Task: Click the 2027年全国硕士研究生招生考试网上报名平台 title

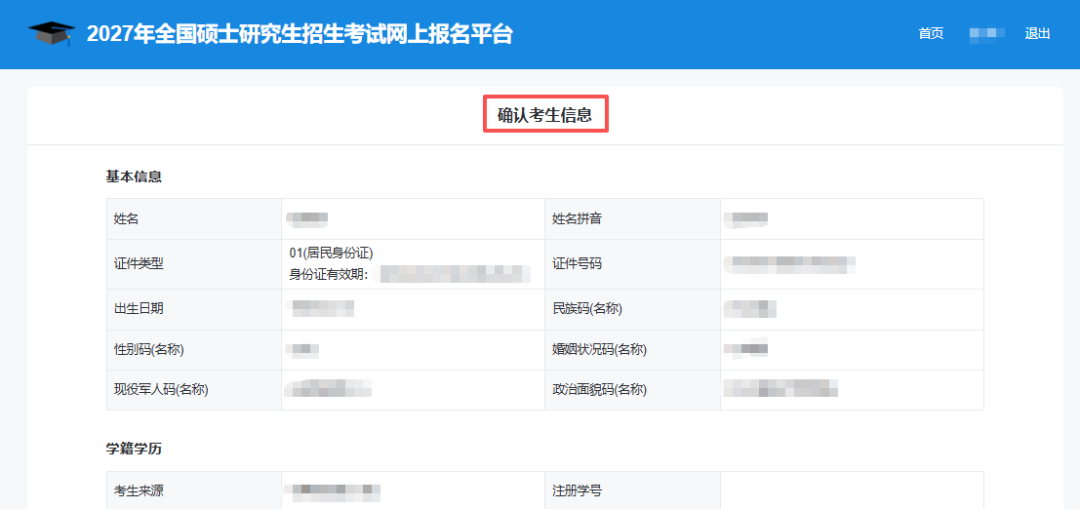Action: [x=300, y=34]
